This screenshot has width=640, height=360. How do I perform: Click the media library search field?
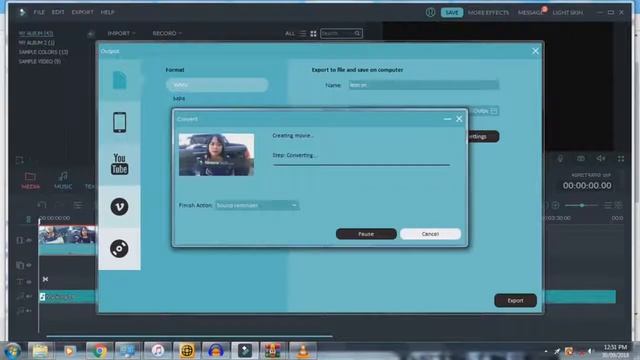click(341, 33)
